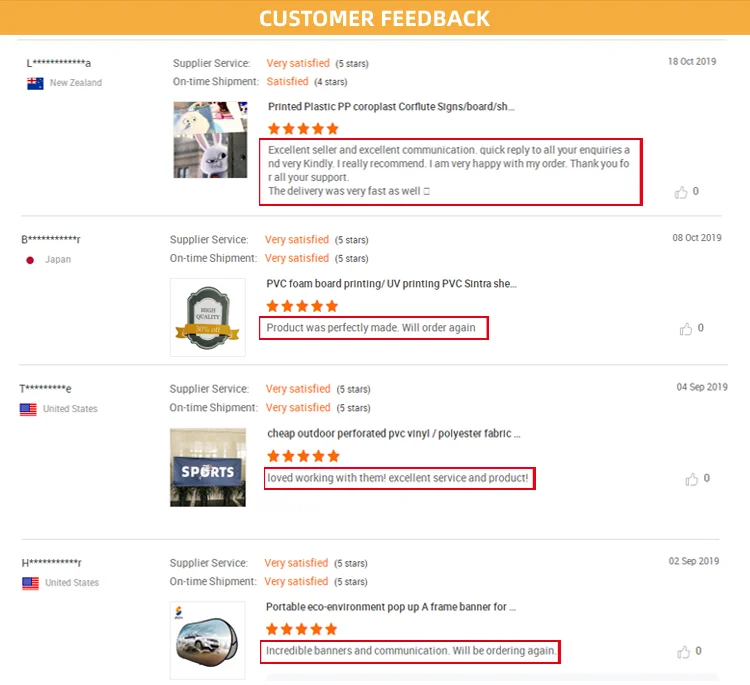
Task: Click the United States flag beside T*********e
Action: point(28,409)
